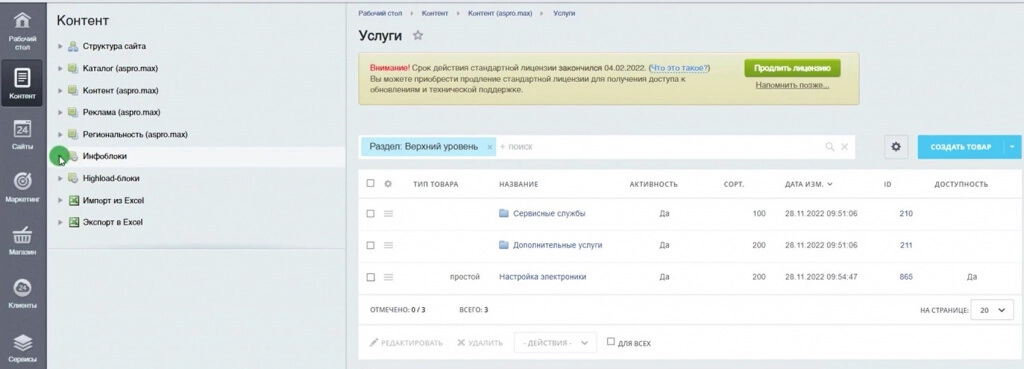Open the Настройка электроники item link

click(543, 277)
